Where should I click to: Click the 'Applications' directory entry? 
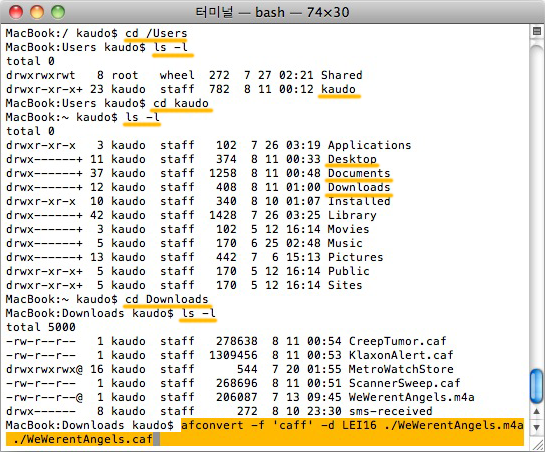[x=369, y=145]
